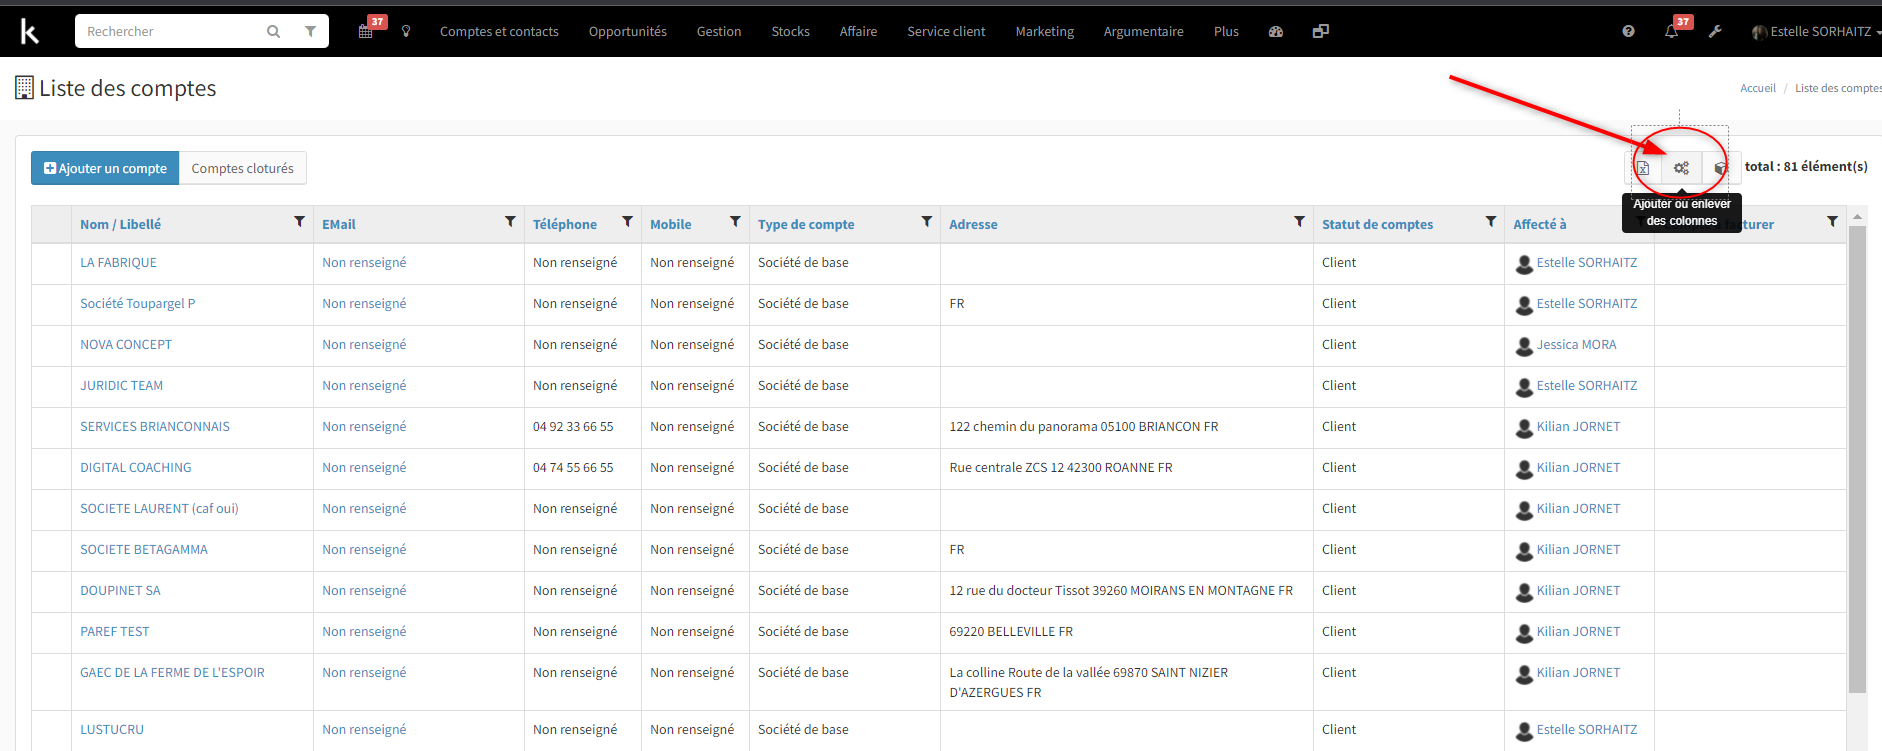This screenshot has height=751, width=1882.
Task: Open the Gestion menu
Action: [719, 32]
